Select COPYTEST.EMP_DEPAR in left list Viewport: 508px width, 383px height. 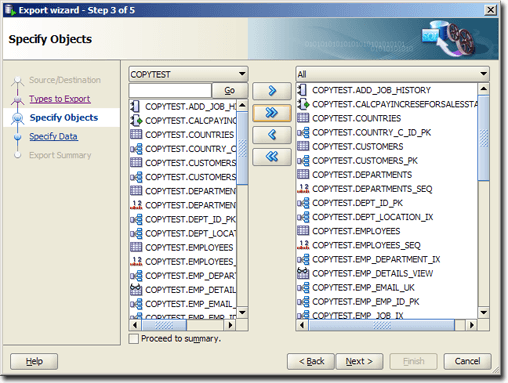(191, 276)
